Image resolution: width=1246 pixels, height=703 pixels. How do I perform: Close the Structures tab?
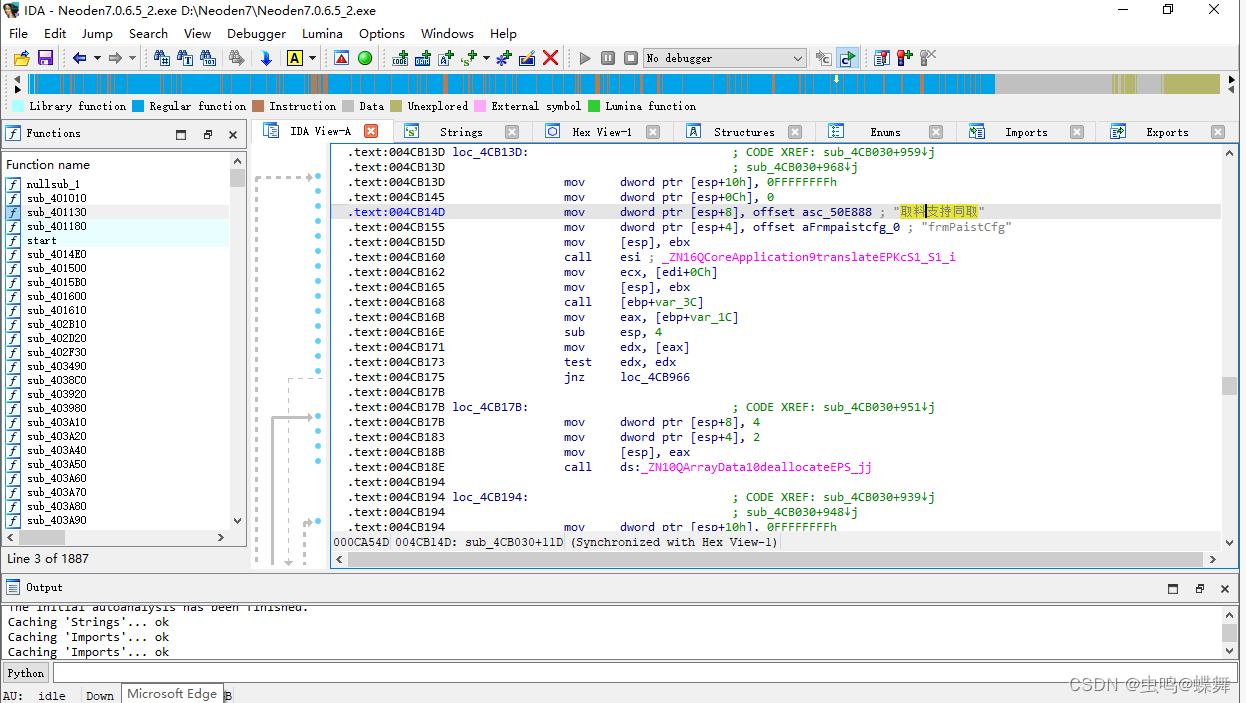[x=795, y=132]
